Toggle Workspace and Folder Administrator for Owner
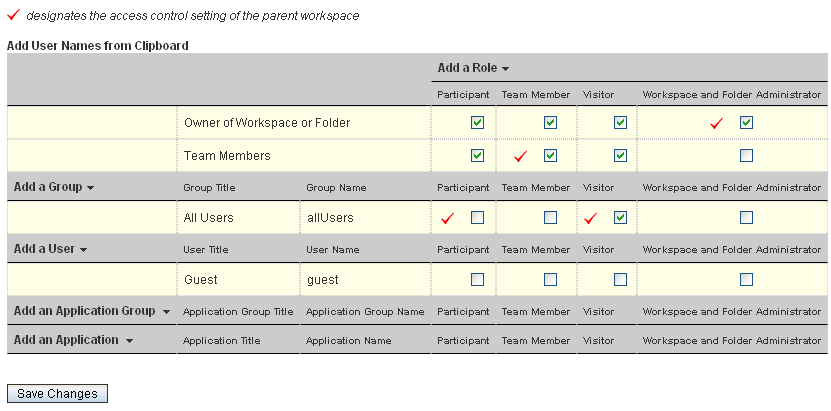 tap(746, 123)
